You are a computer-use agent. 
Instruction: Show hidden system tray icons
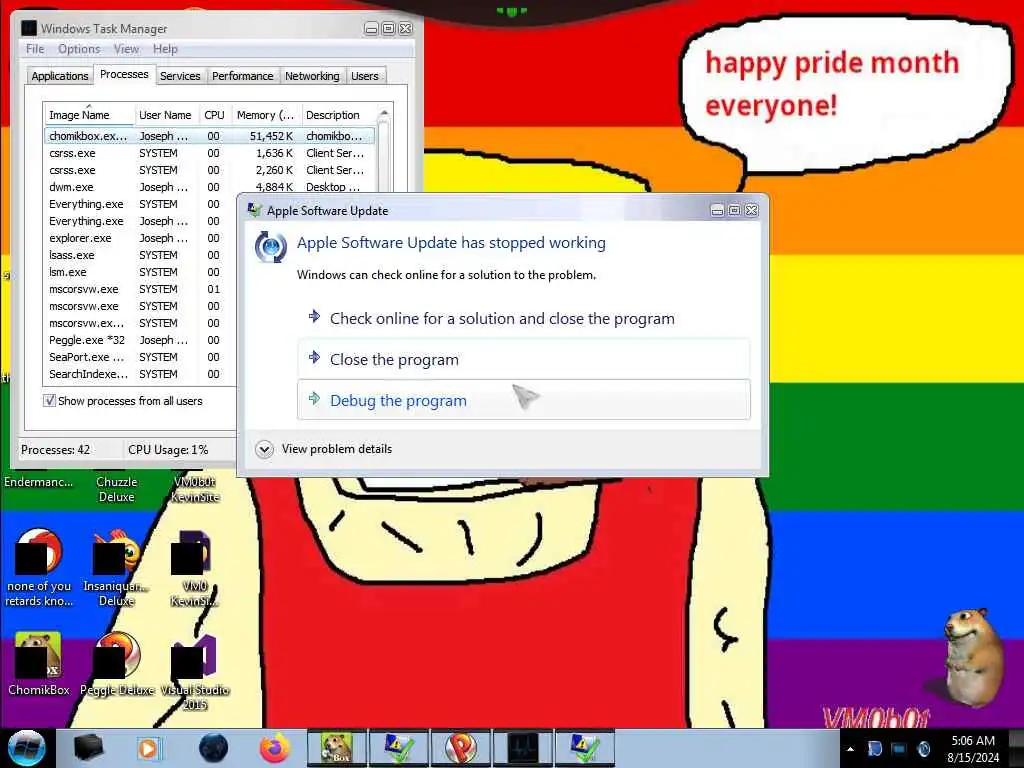coord(850,749)
